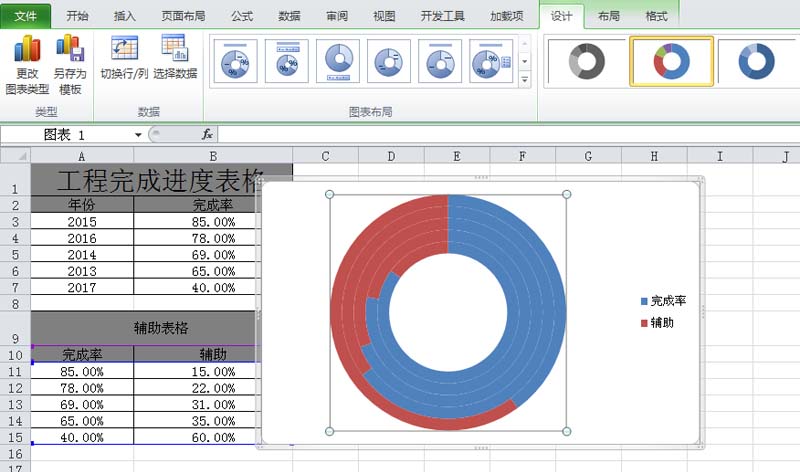Click the top-left plot area resize handle
The image size is (800, 472).
click(330, 194)
